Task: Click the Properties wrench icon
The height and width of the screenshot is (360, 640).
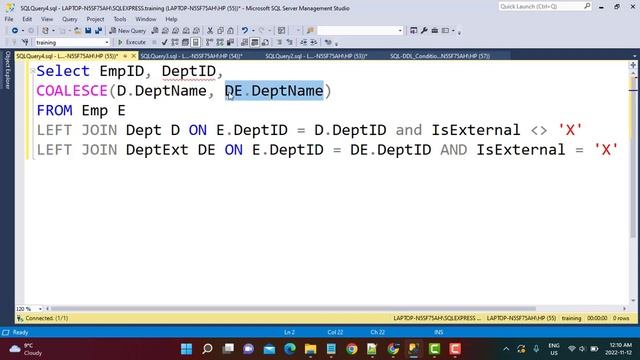Action: tap(424, 31)
